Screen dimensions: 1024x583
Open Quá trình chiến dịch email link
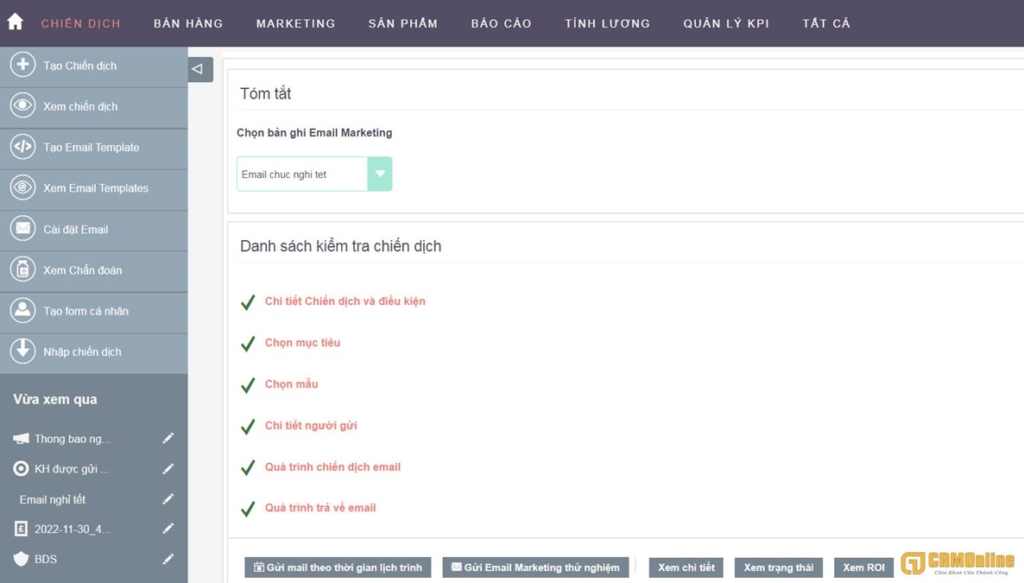click(332, 467)
